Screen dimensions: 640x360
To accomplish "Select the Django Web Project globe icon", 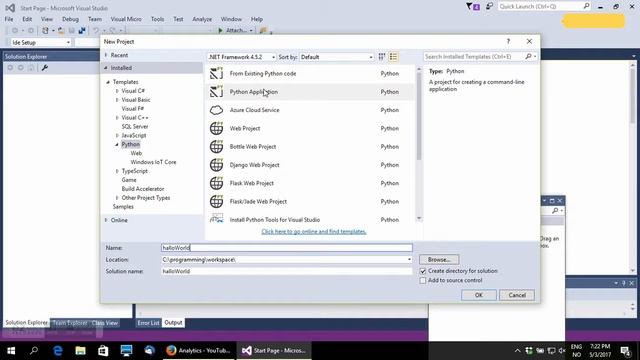I will click(216, 165).
